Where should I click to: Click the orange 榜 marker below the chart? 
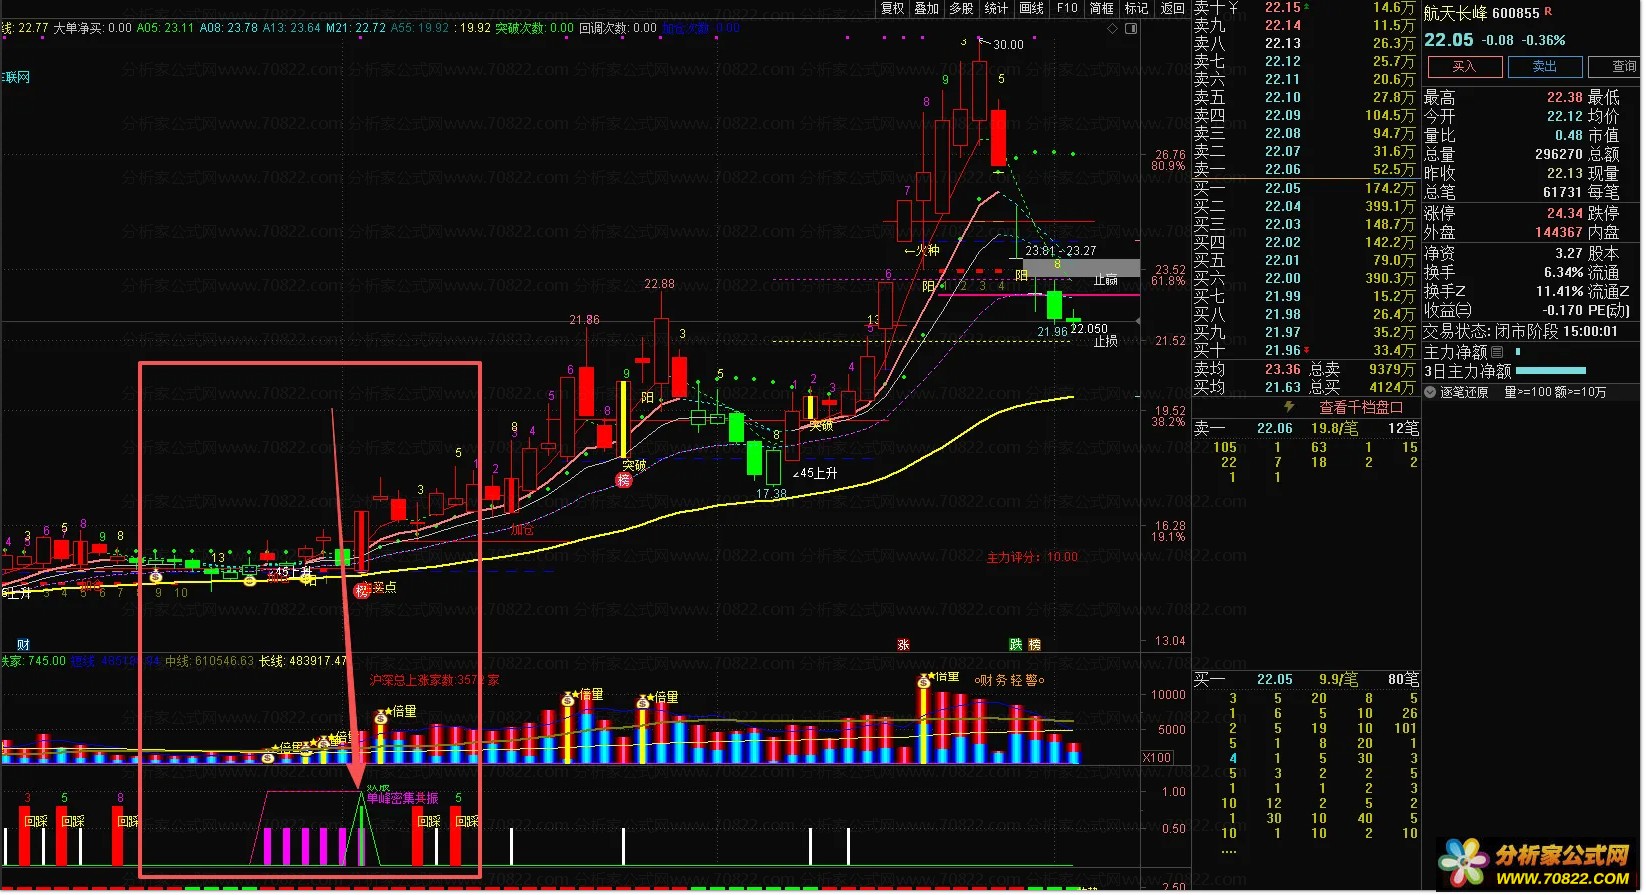pos(1035,644)
